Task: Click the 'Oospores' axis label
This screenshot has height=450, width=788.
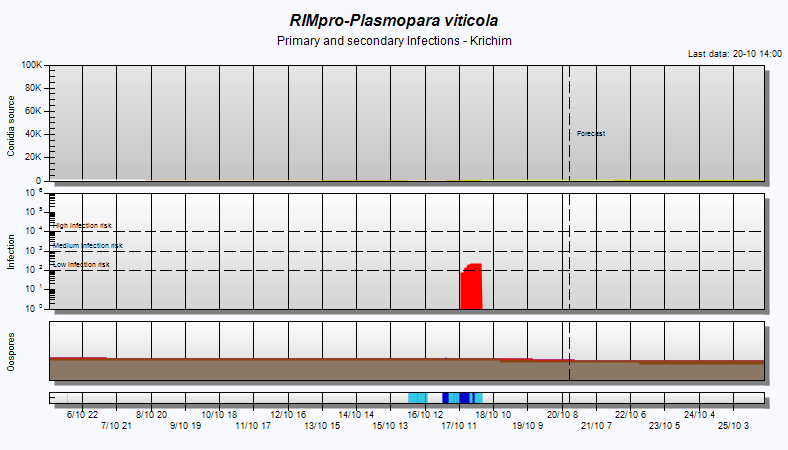Action: click(x=11, y=352)
